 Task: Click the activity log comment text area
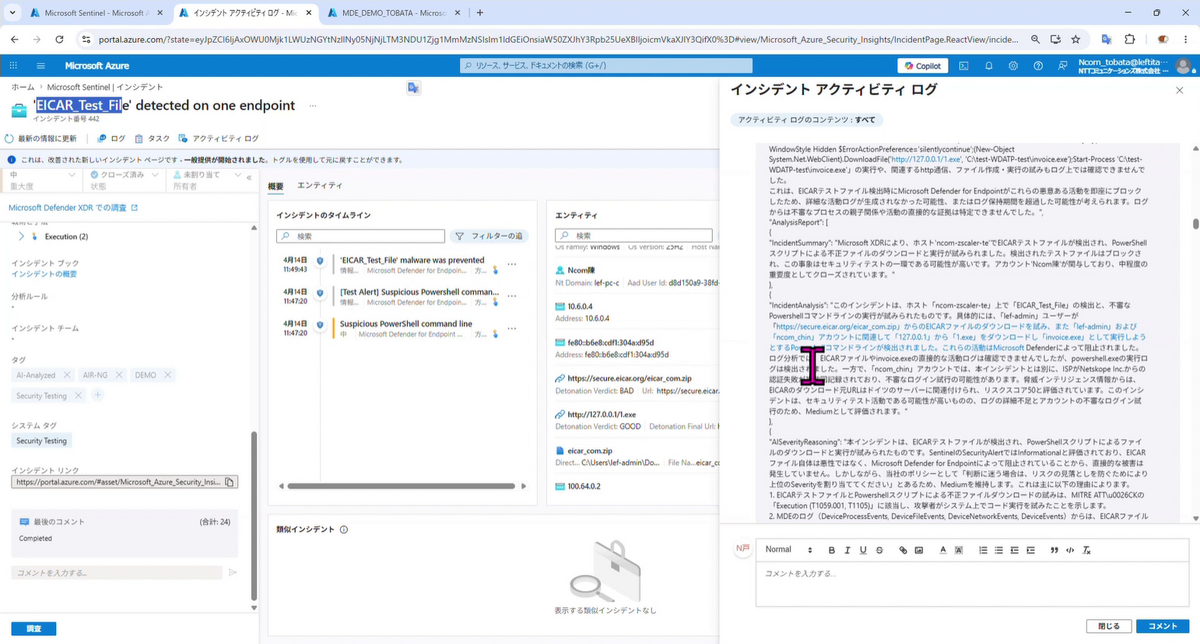coord(973,584)
